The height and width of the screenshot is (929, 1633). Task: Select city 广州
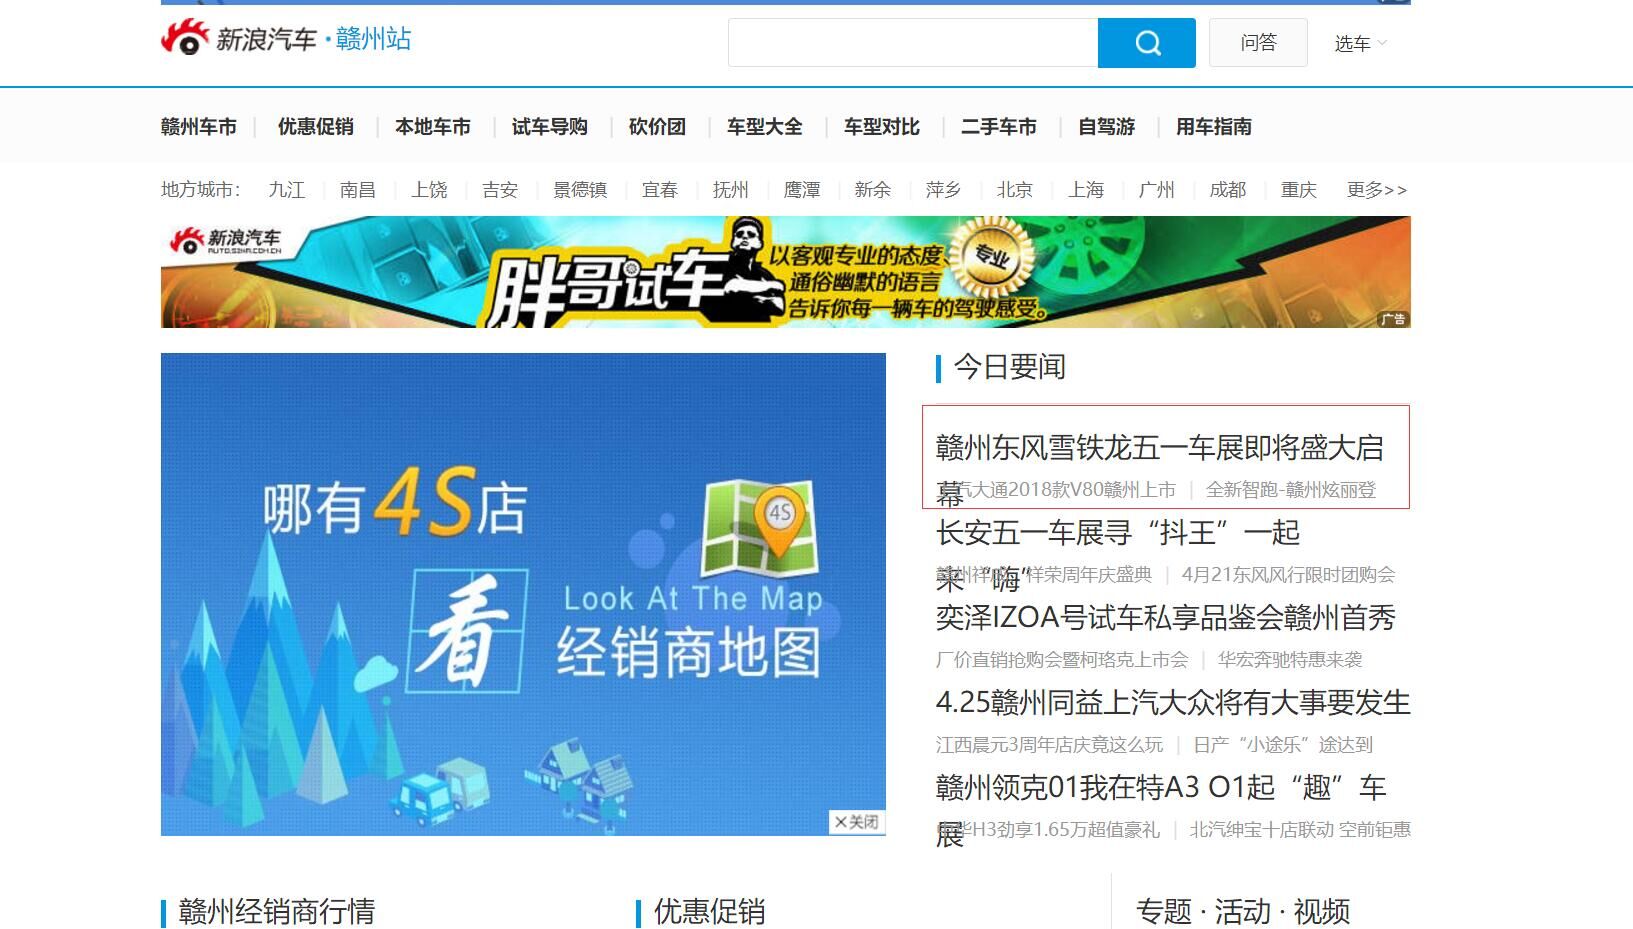coord(1157,190)
